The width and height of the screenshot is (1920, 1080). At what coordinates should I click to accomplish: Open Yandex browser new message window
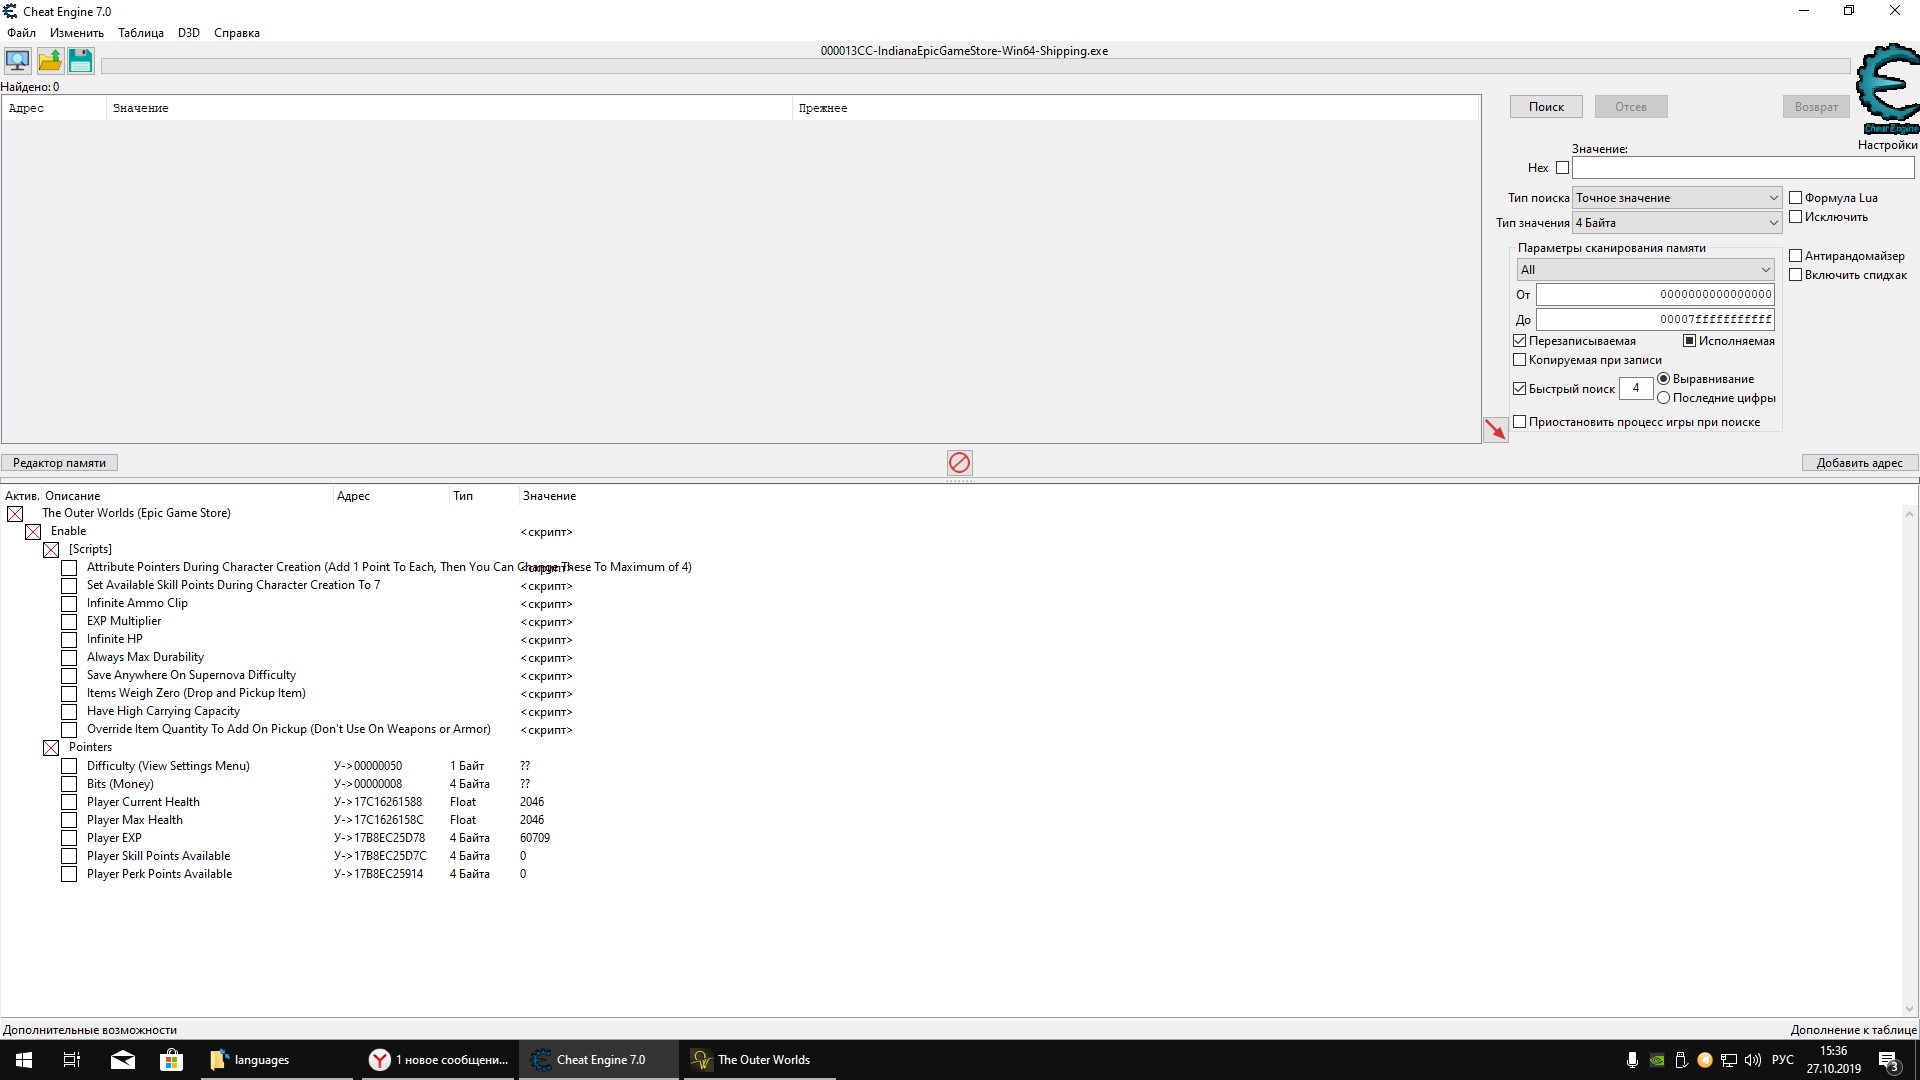point(439,1060)
